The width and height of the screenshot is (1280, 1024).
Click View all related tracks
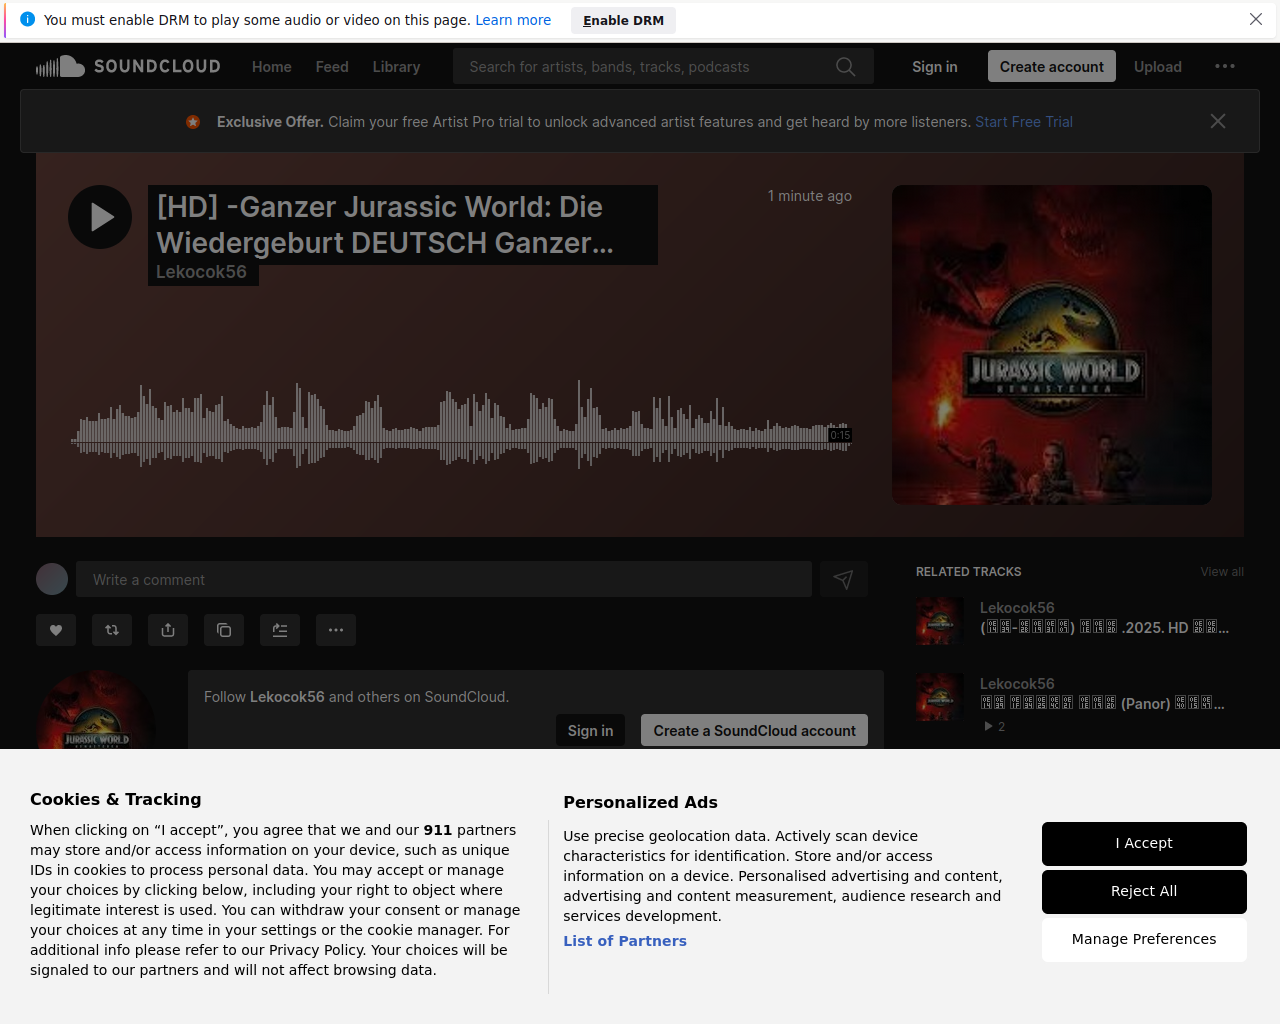1222,572
